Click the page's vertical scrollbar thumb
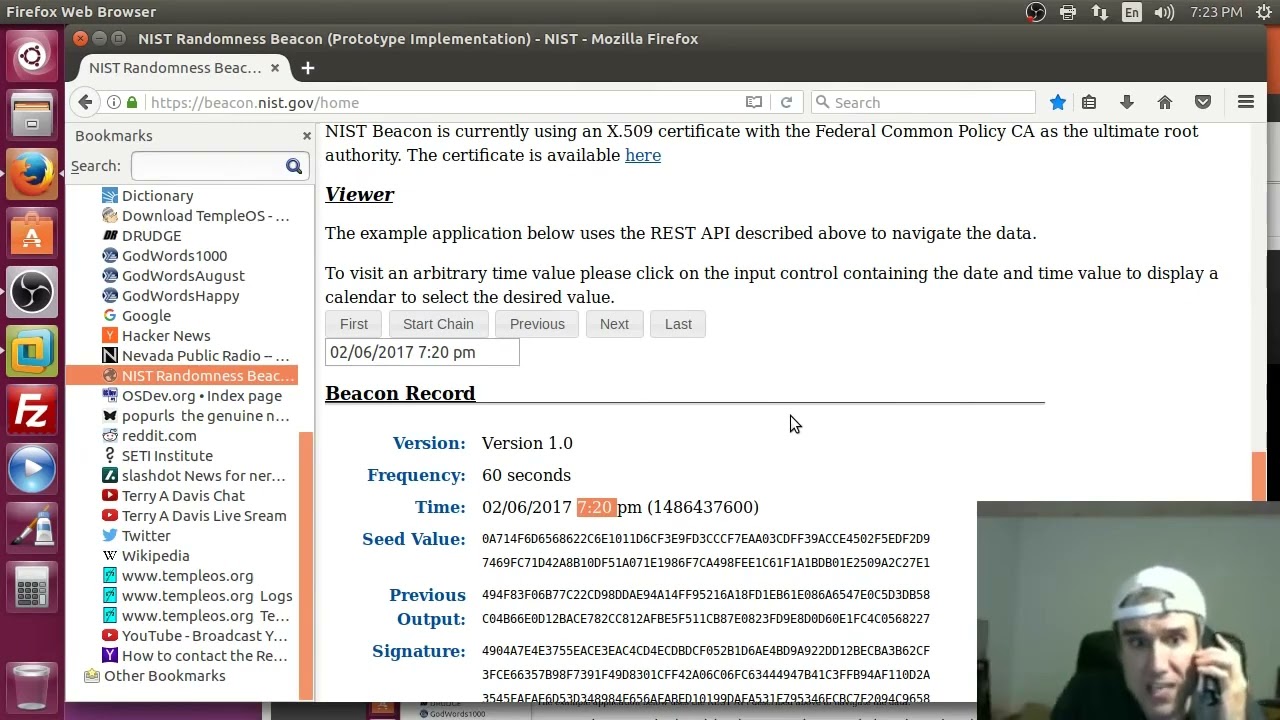Screen dimensions: 1280x720 click(1259, 477)
